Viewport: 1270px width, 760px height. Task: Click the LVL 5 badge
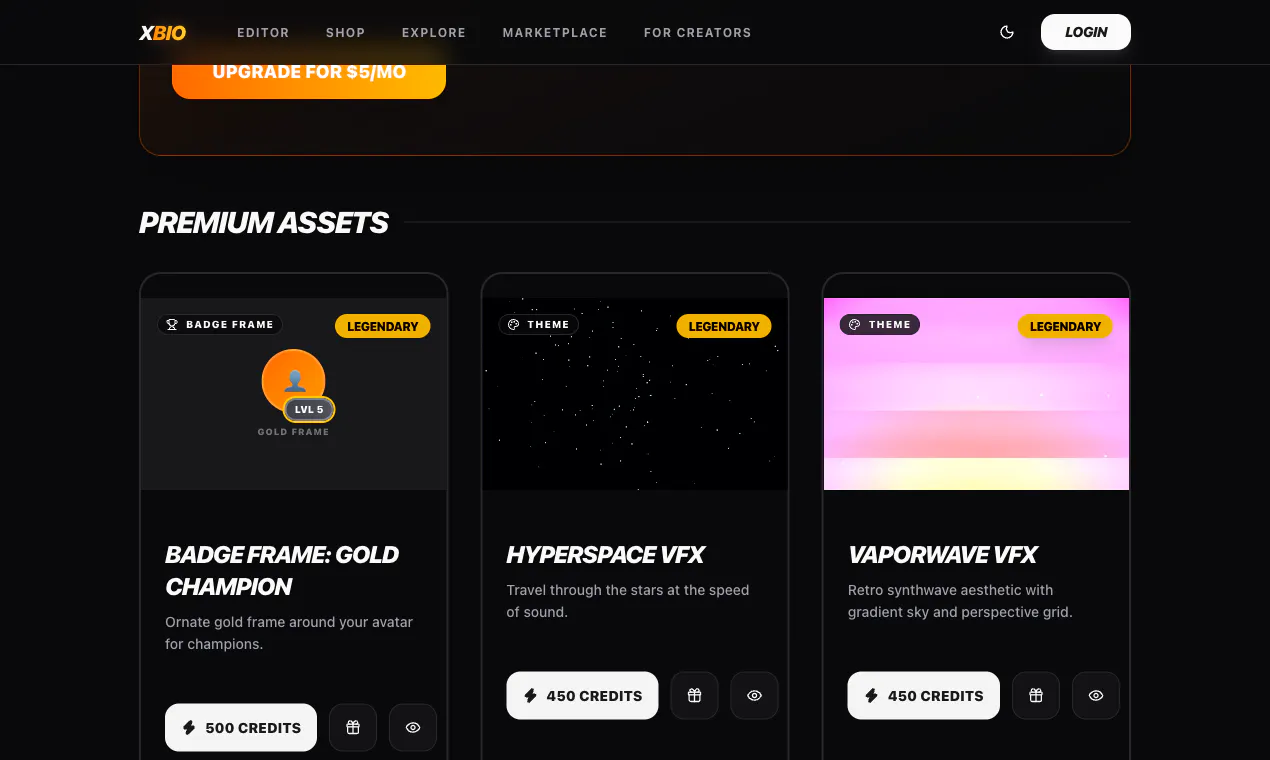[x=309, y=409]
